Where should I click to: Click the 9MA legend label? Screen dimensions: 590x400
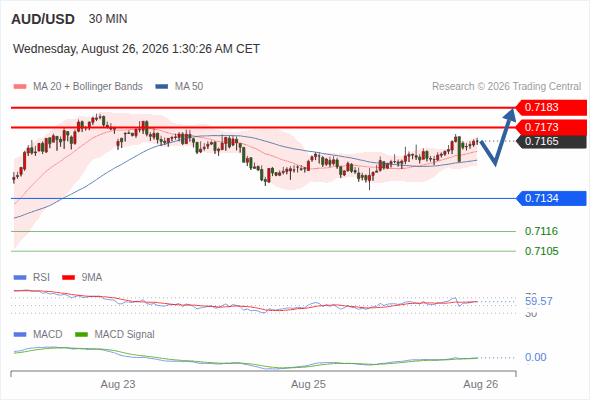point(92,278)
